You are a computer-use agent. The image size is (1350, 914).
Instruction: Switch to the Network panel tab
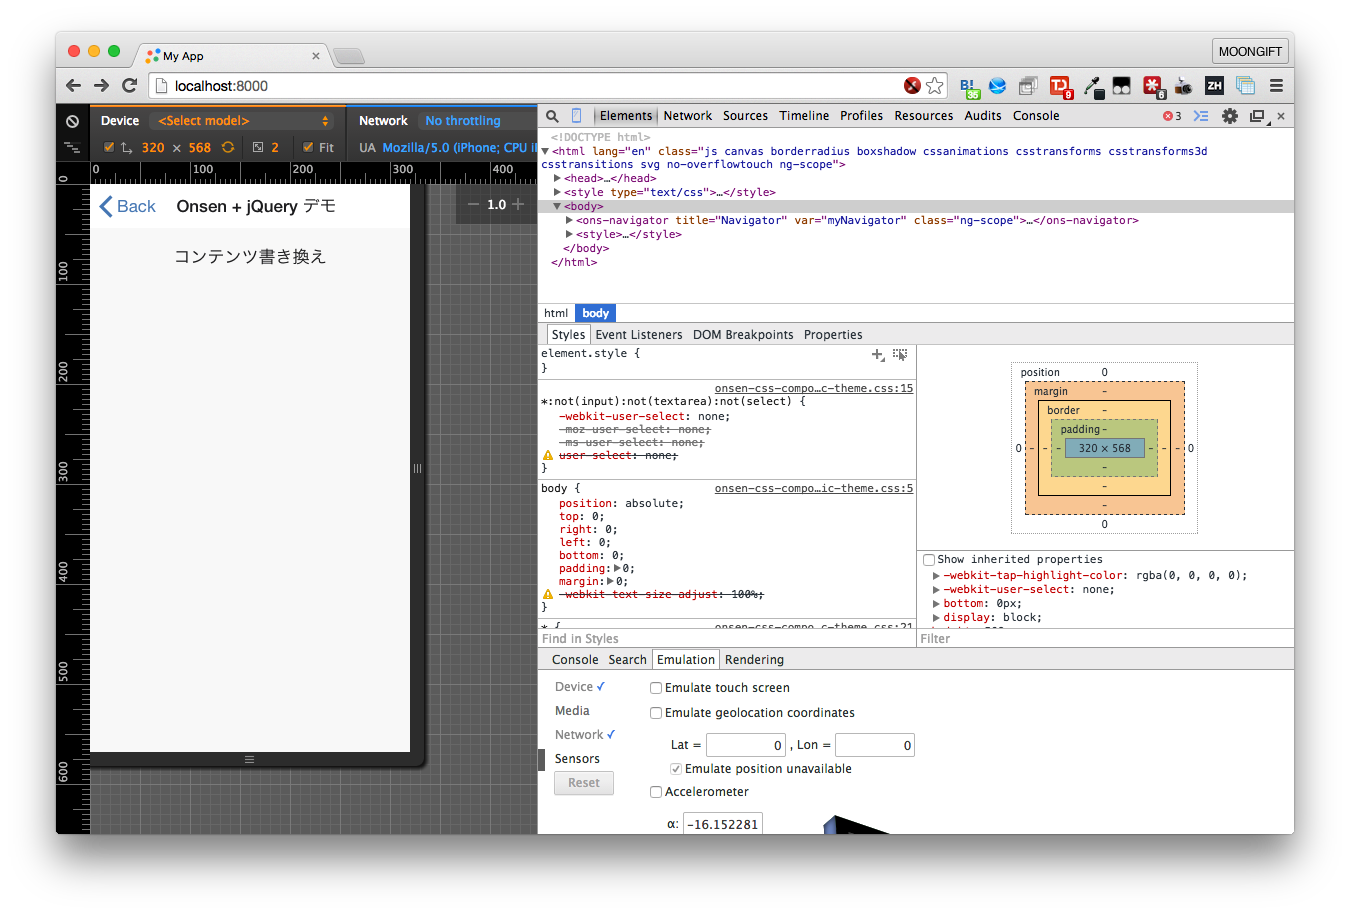point(687,116)
